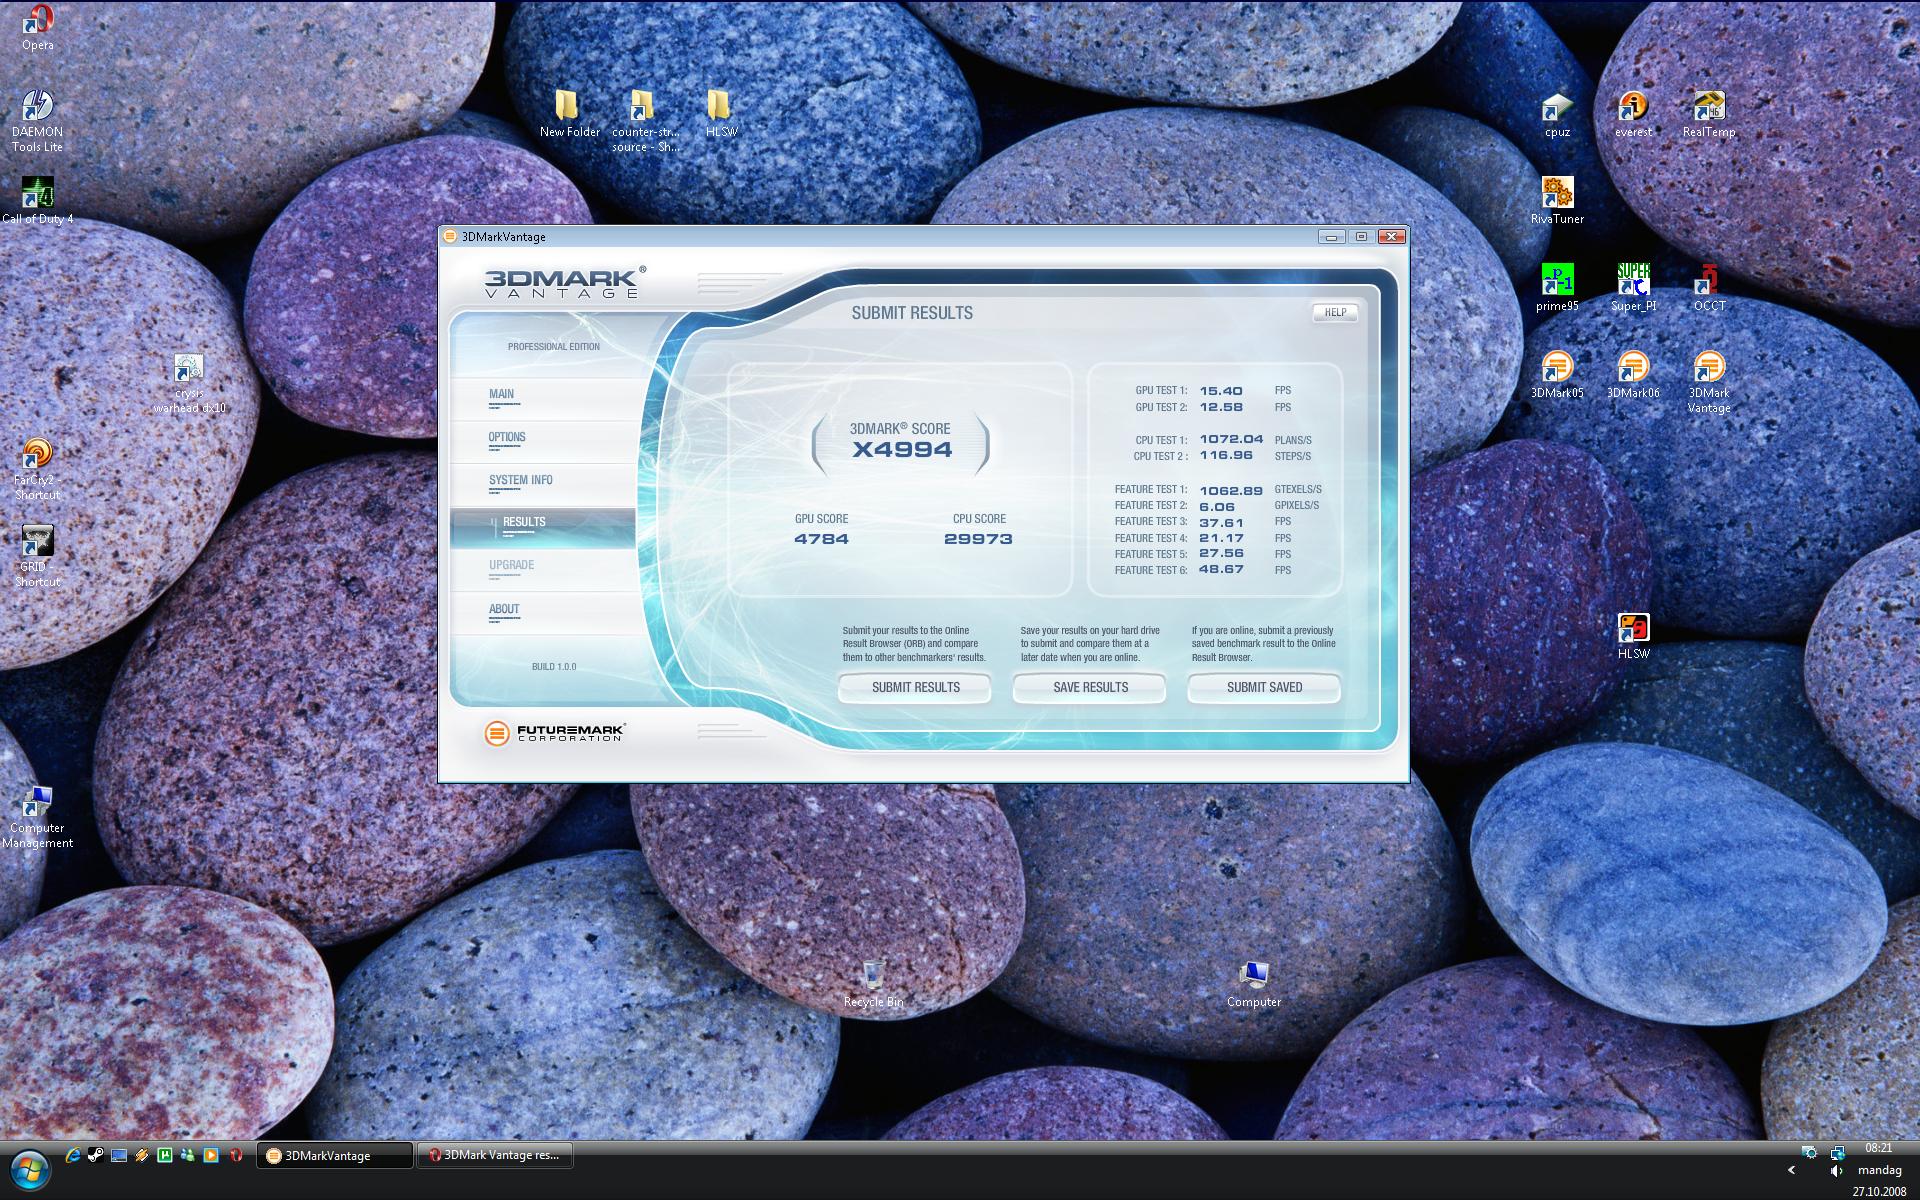The width and height of the screenshot is (1920, 1200).
Task: Select crysis warhead dx10 desktop shortcut
Action: [x=189, y=383]
